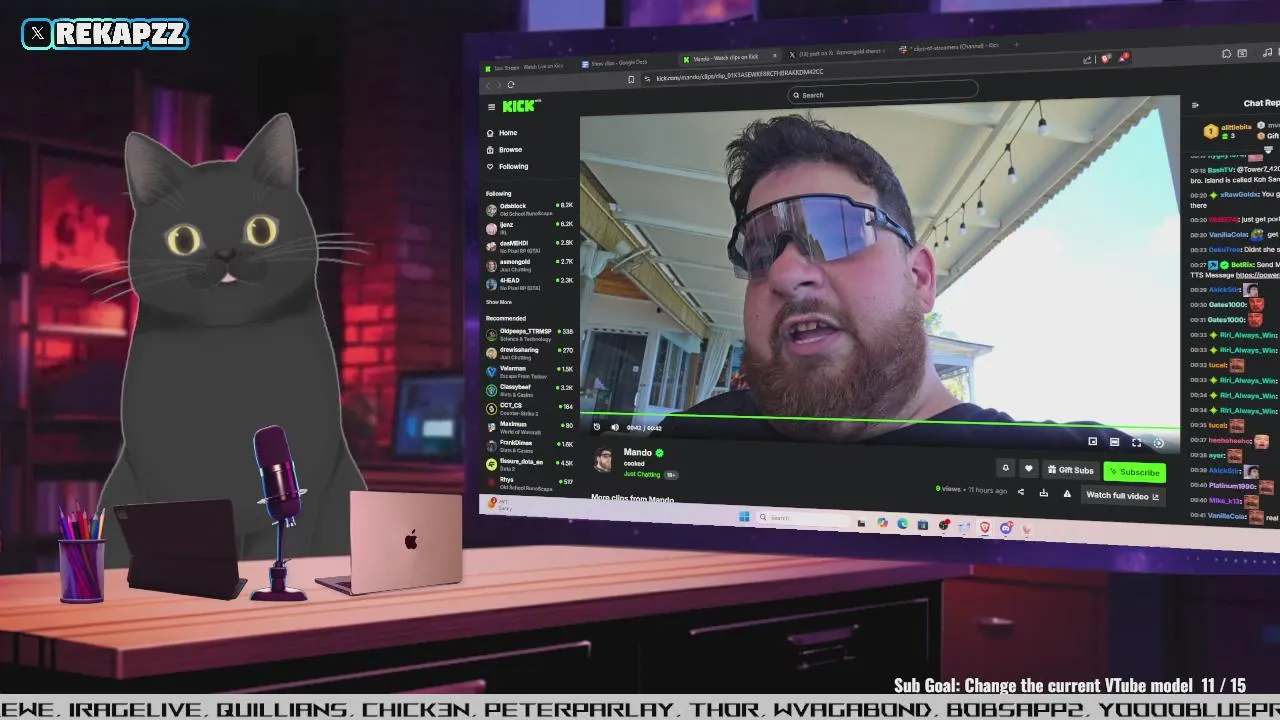
Task: Open the Windows Start menu
Action: point(743,516)
